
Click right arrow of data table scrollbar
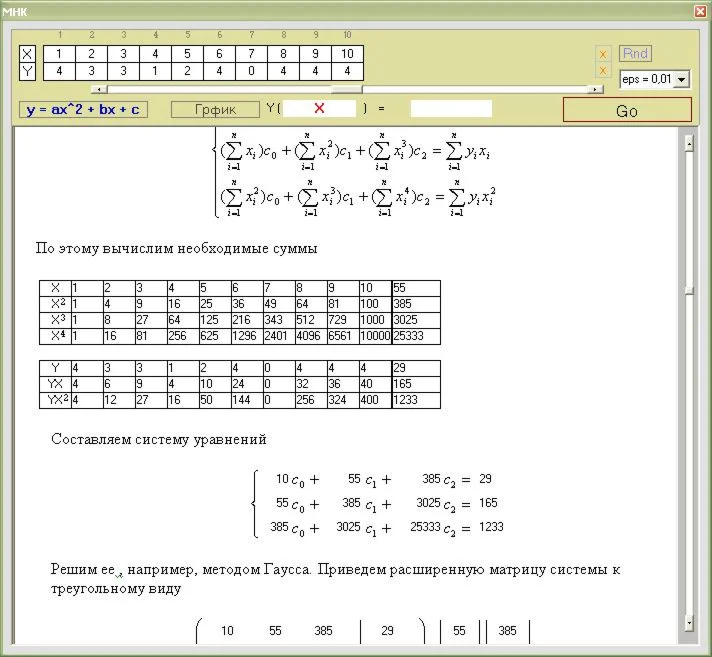[597, 89]
